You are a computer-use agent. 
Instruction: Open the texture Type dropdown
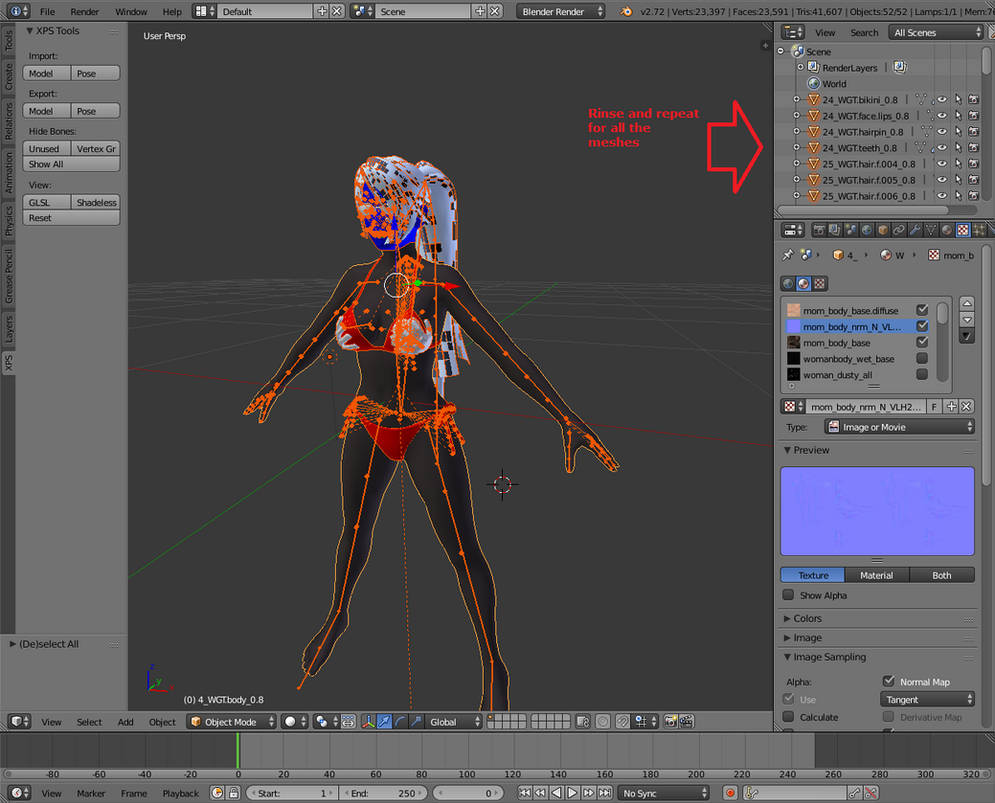899,427
